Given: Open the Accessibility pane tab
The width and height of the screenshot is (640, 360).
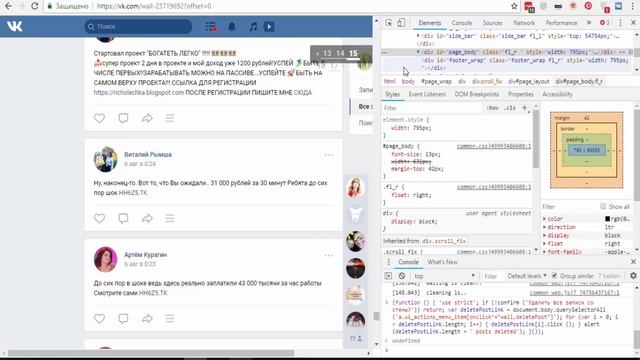Looking at the screenshot, I should tap(557, 94).
